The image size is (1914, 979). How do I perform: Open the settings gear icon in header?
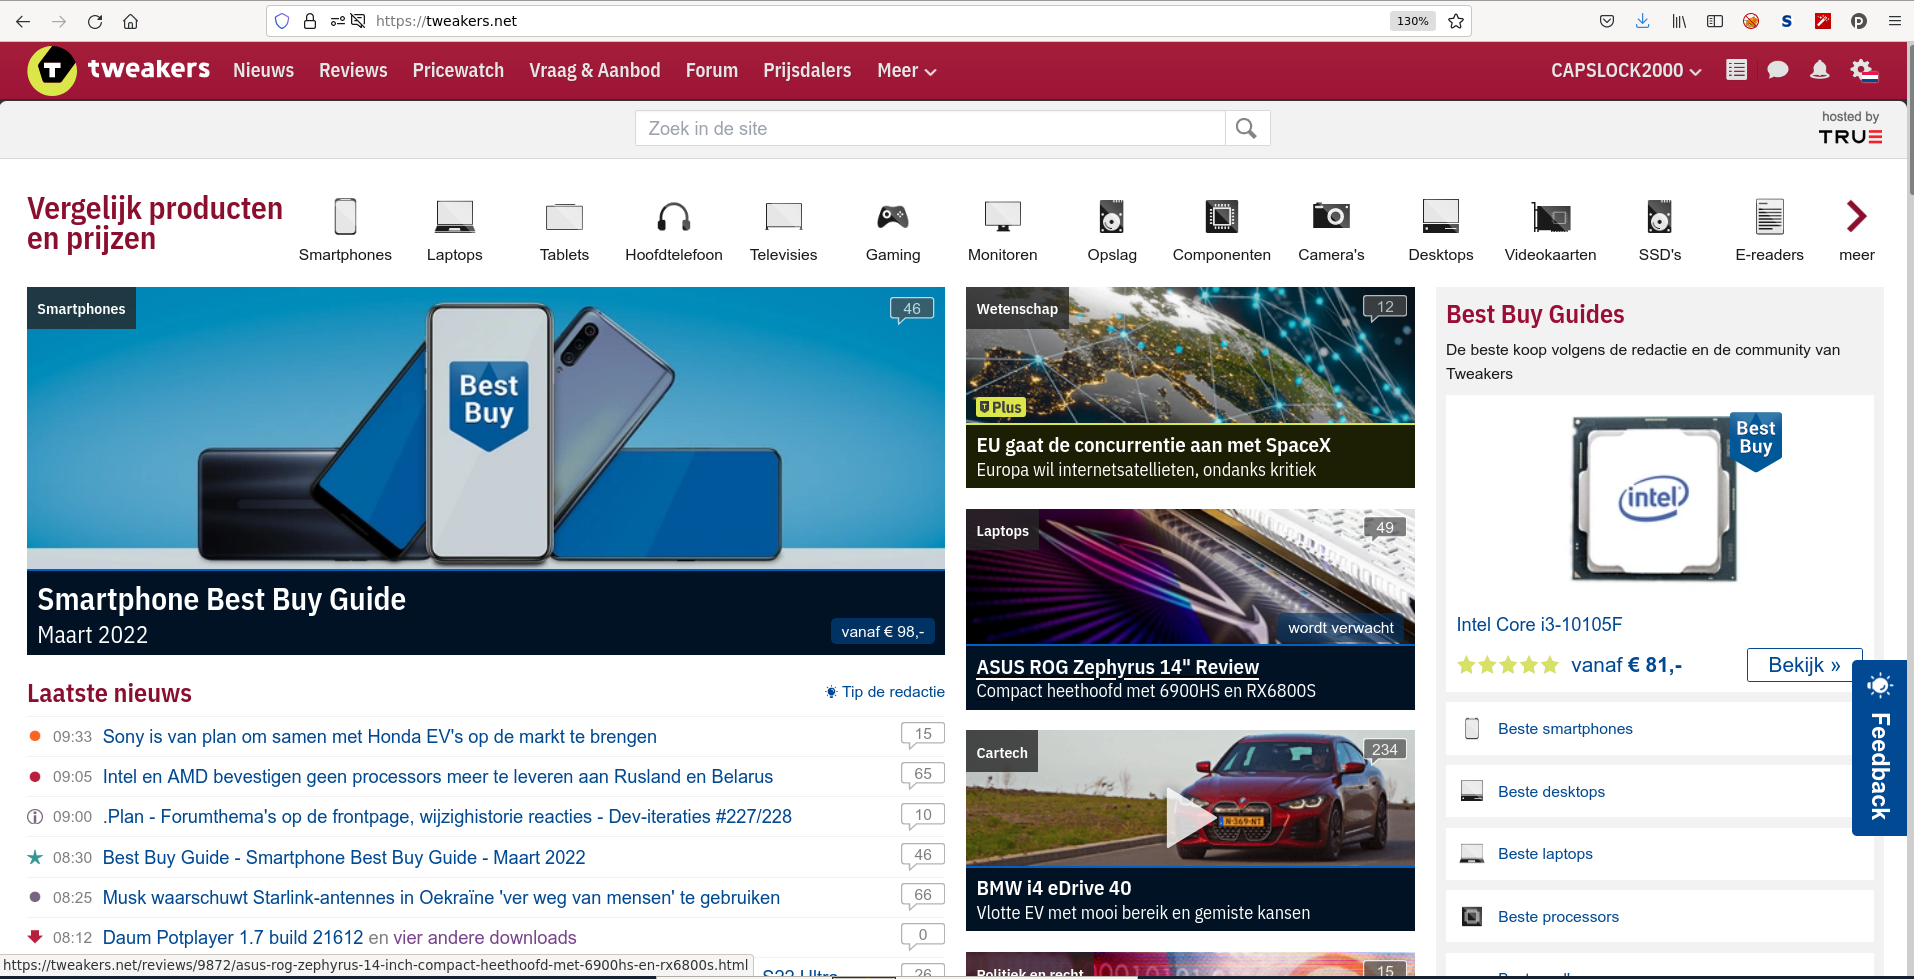pyautogui.click(x=1864, y=70)
